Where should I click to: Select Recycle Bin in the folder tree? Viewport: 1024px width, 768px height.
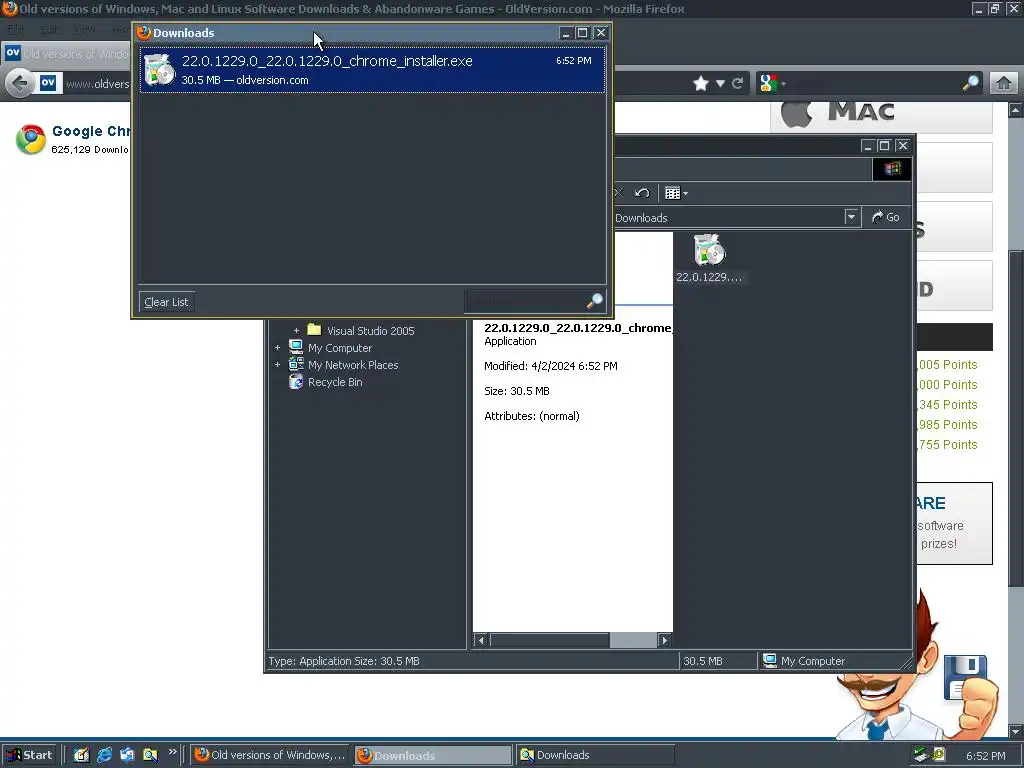click(x=334, y=382)
